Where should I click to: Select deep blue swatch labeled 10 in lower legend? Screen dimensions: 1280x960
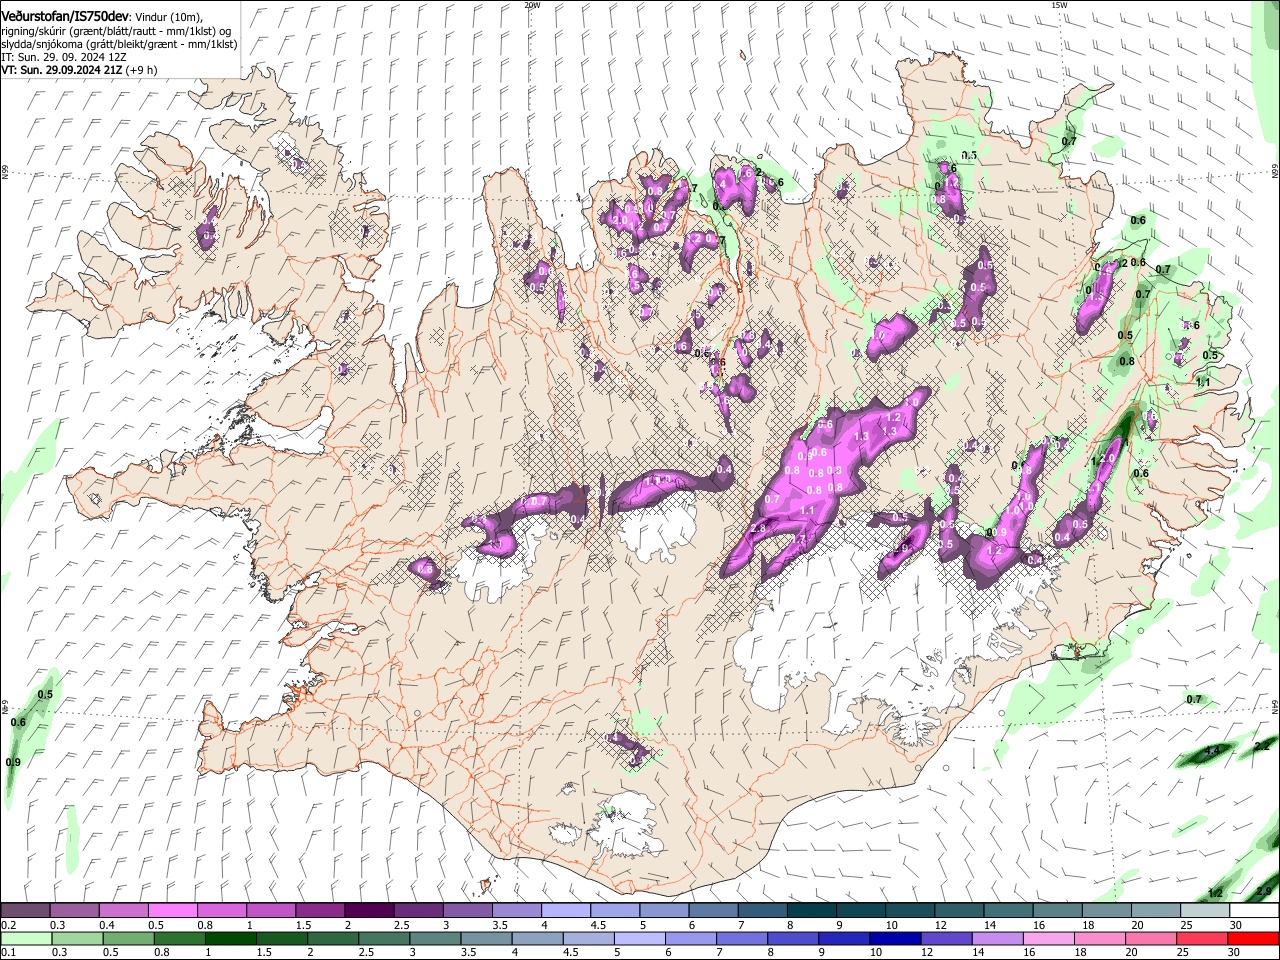(x=894, y=939)
